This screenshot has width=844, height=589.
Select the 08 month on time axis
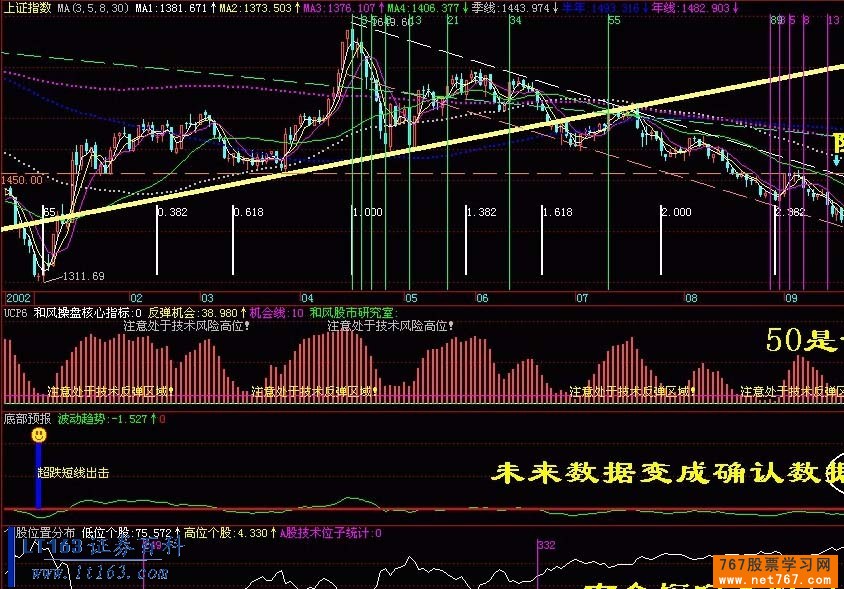pos(690,298)
